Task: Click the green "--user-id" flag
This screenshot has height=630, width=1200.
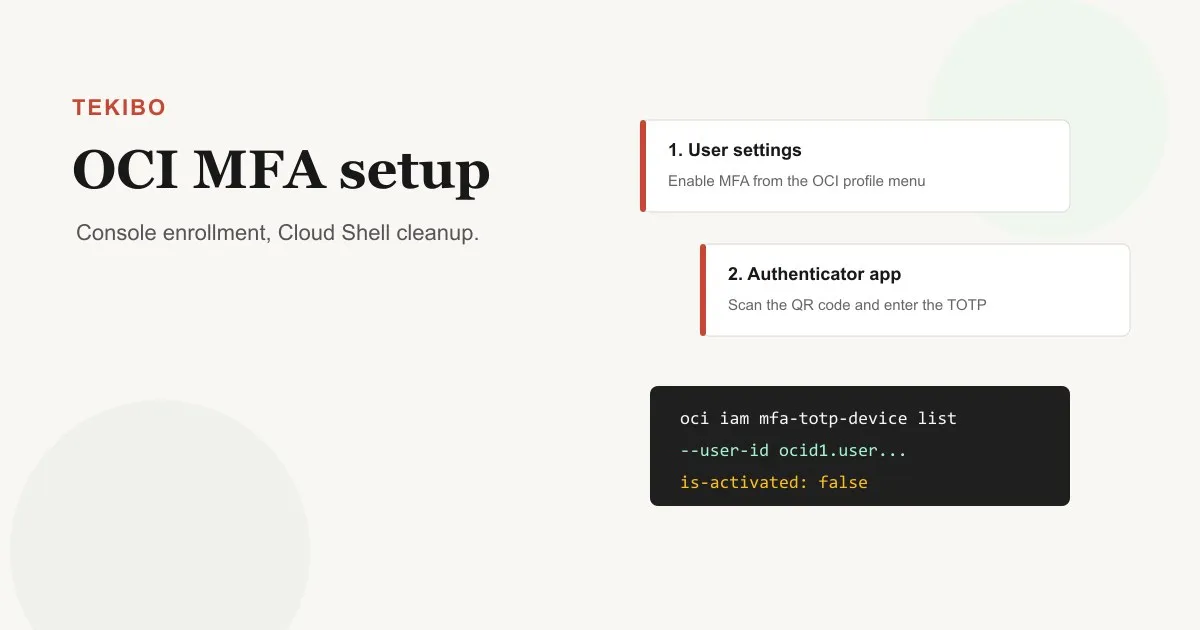Action: 725,450
